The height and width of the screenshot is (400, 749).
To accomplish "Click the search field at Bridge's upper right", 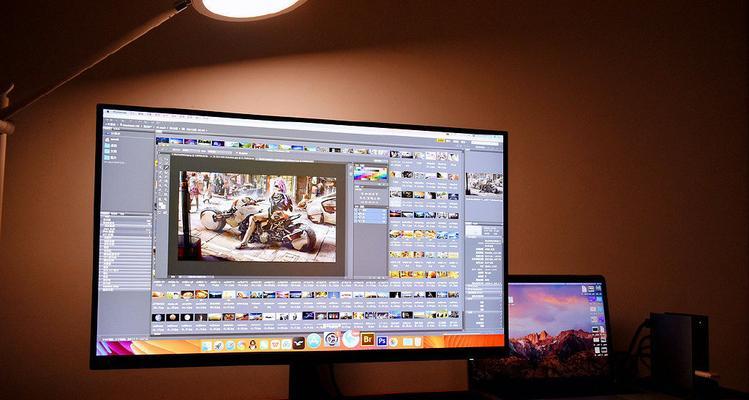I will point(485,143).
